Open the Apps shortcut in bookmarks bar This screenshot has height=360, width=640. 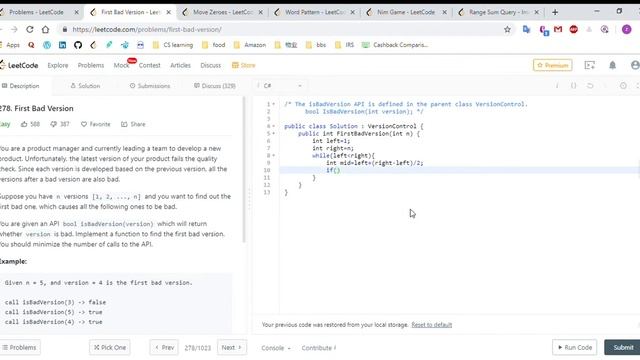pos(10,45)
